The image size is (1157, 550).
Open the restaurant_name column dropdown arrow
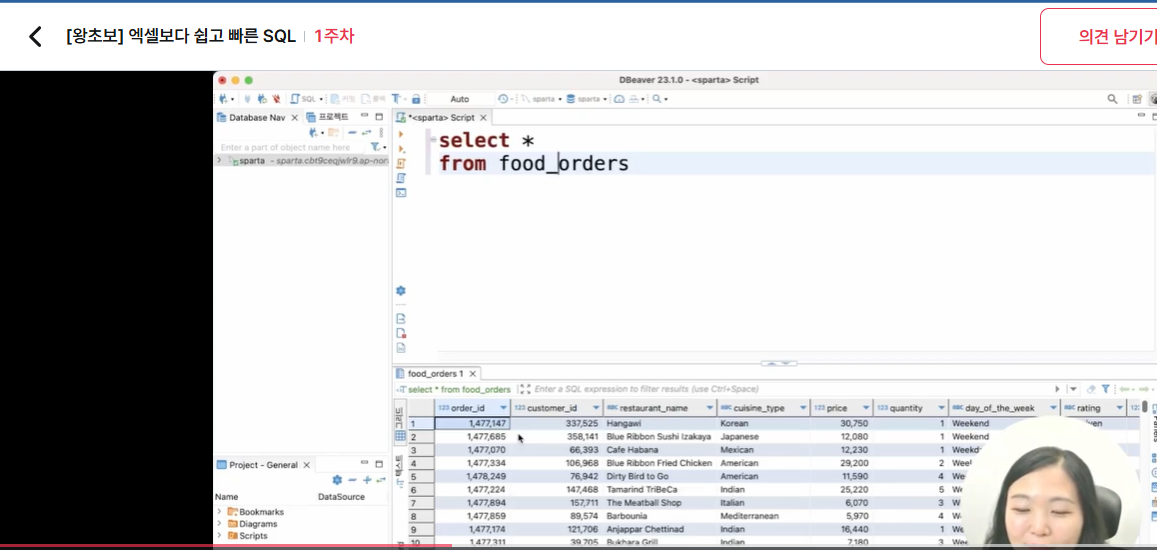coord(710,408)
